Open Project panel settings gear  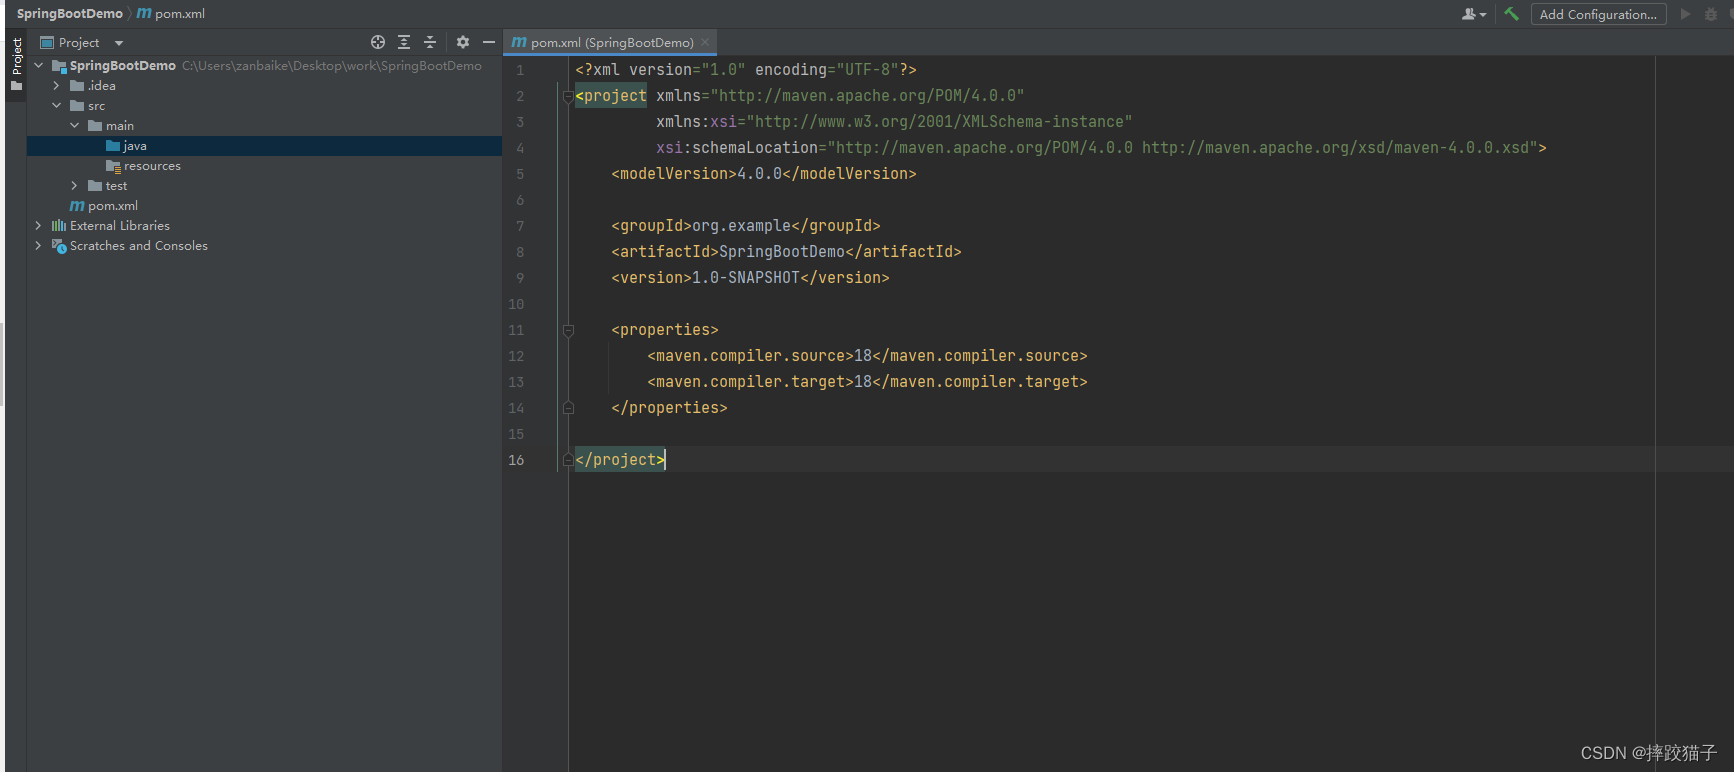pyautogui.click(x=462, y=42)
